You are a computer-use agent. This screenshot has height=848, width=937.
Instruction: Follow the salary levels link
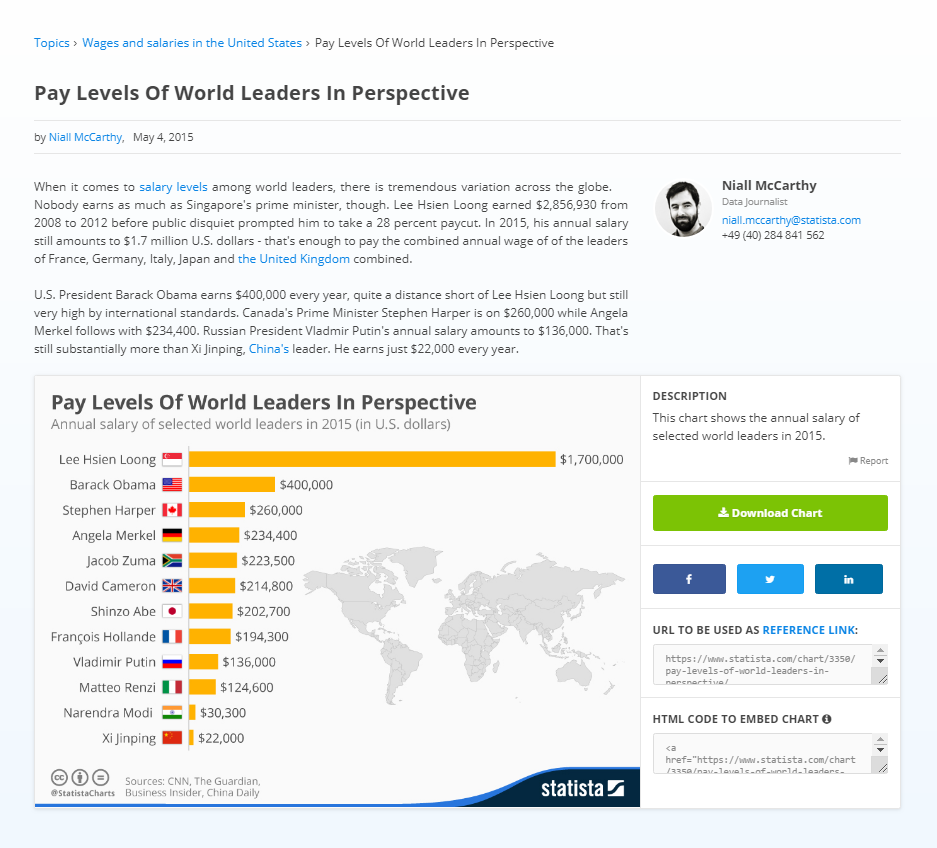click(x=173, y=187)
